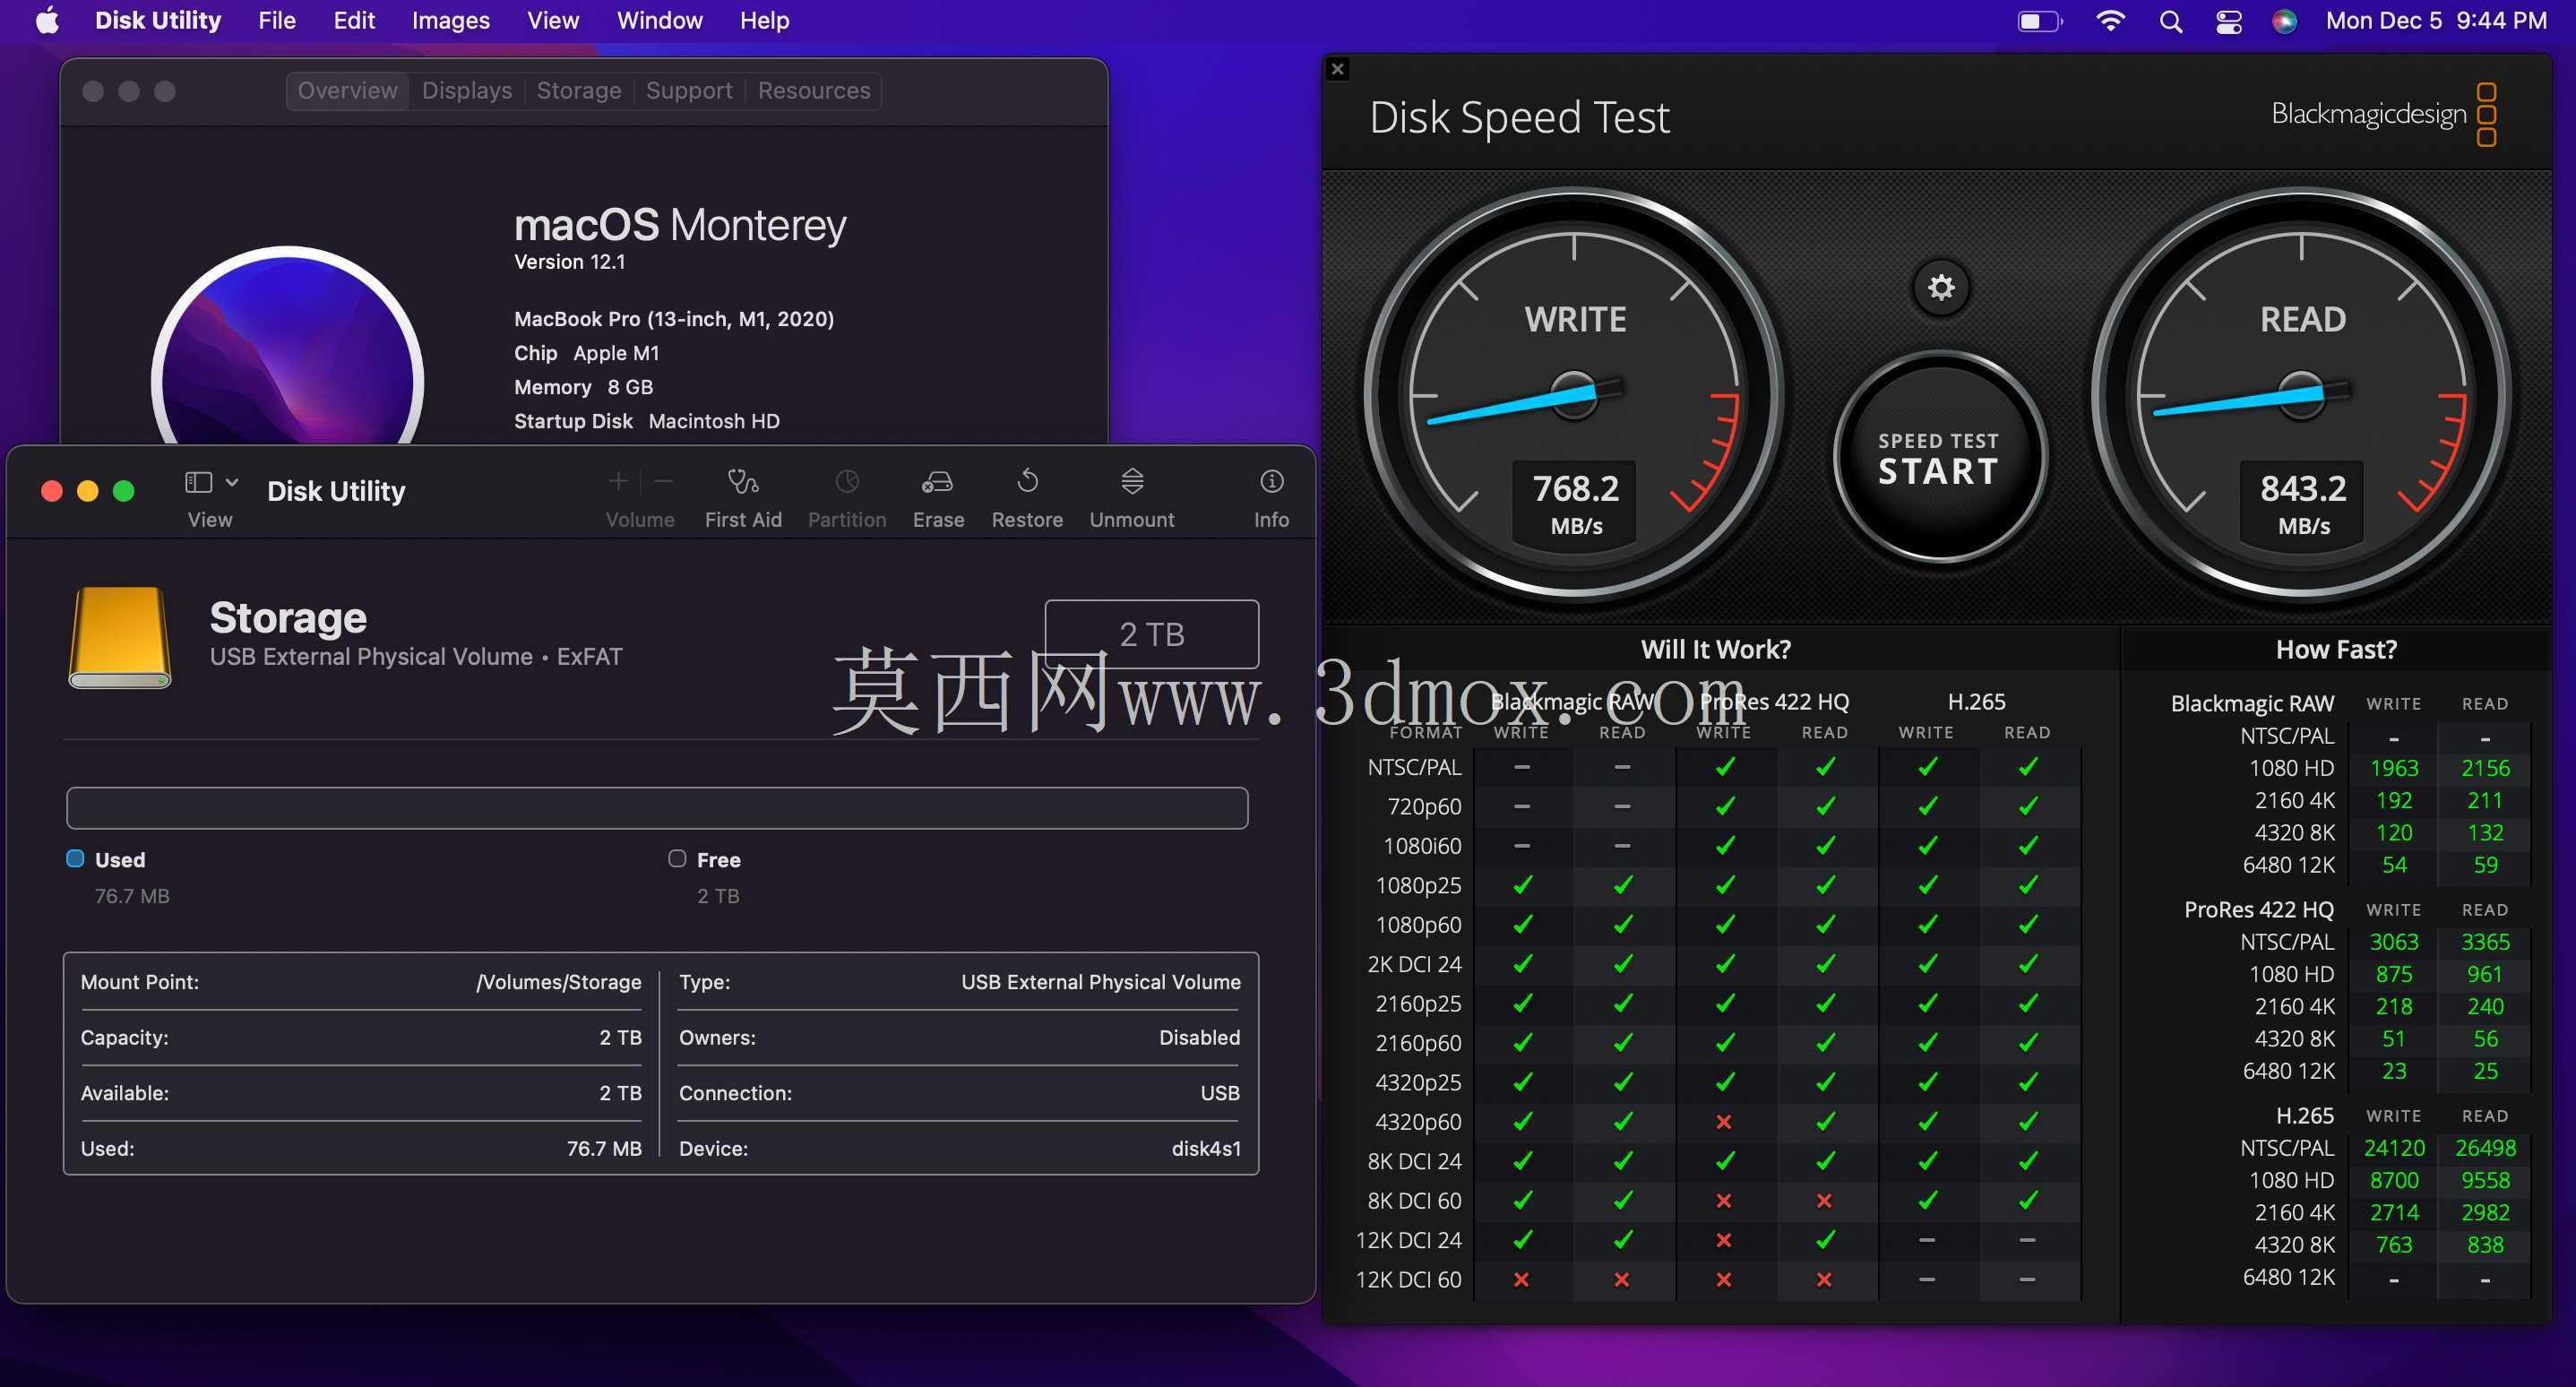Show Info for the Storage volume

tap(1271, 498)
